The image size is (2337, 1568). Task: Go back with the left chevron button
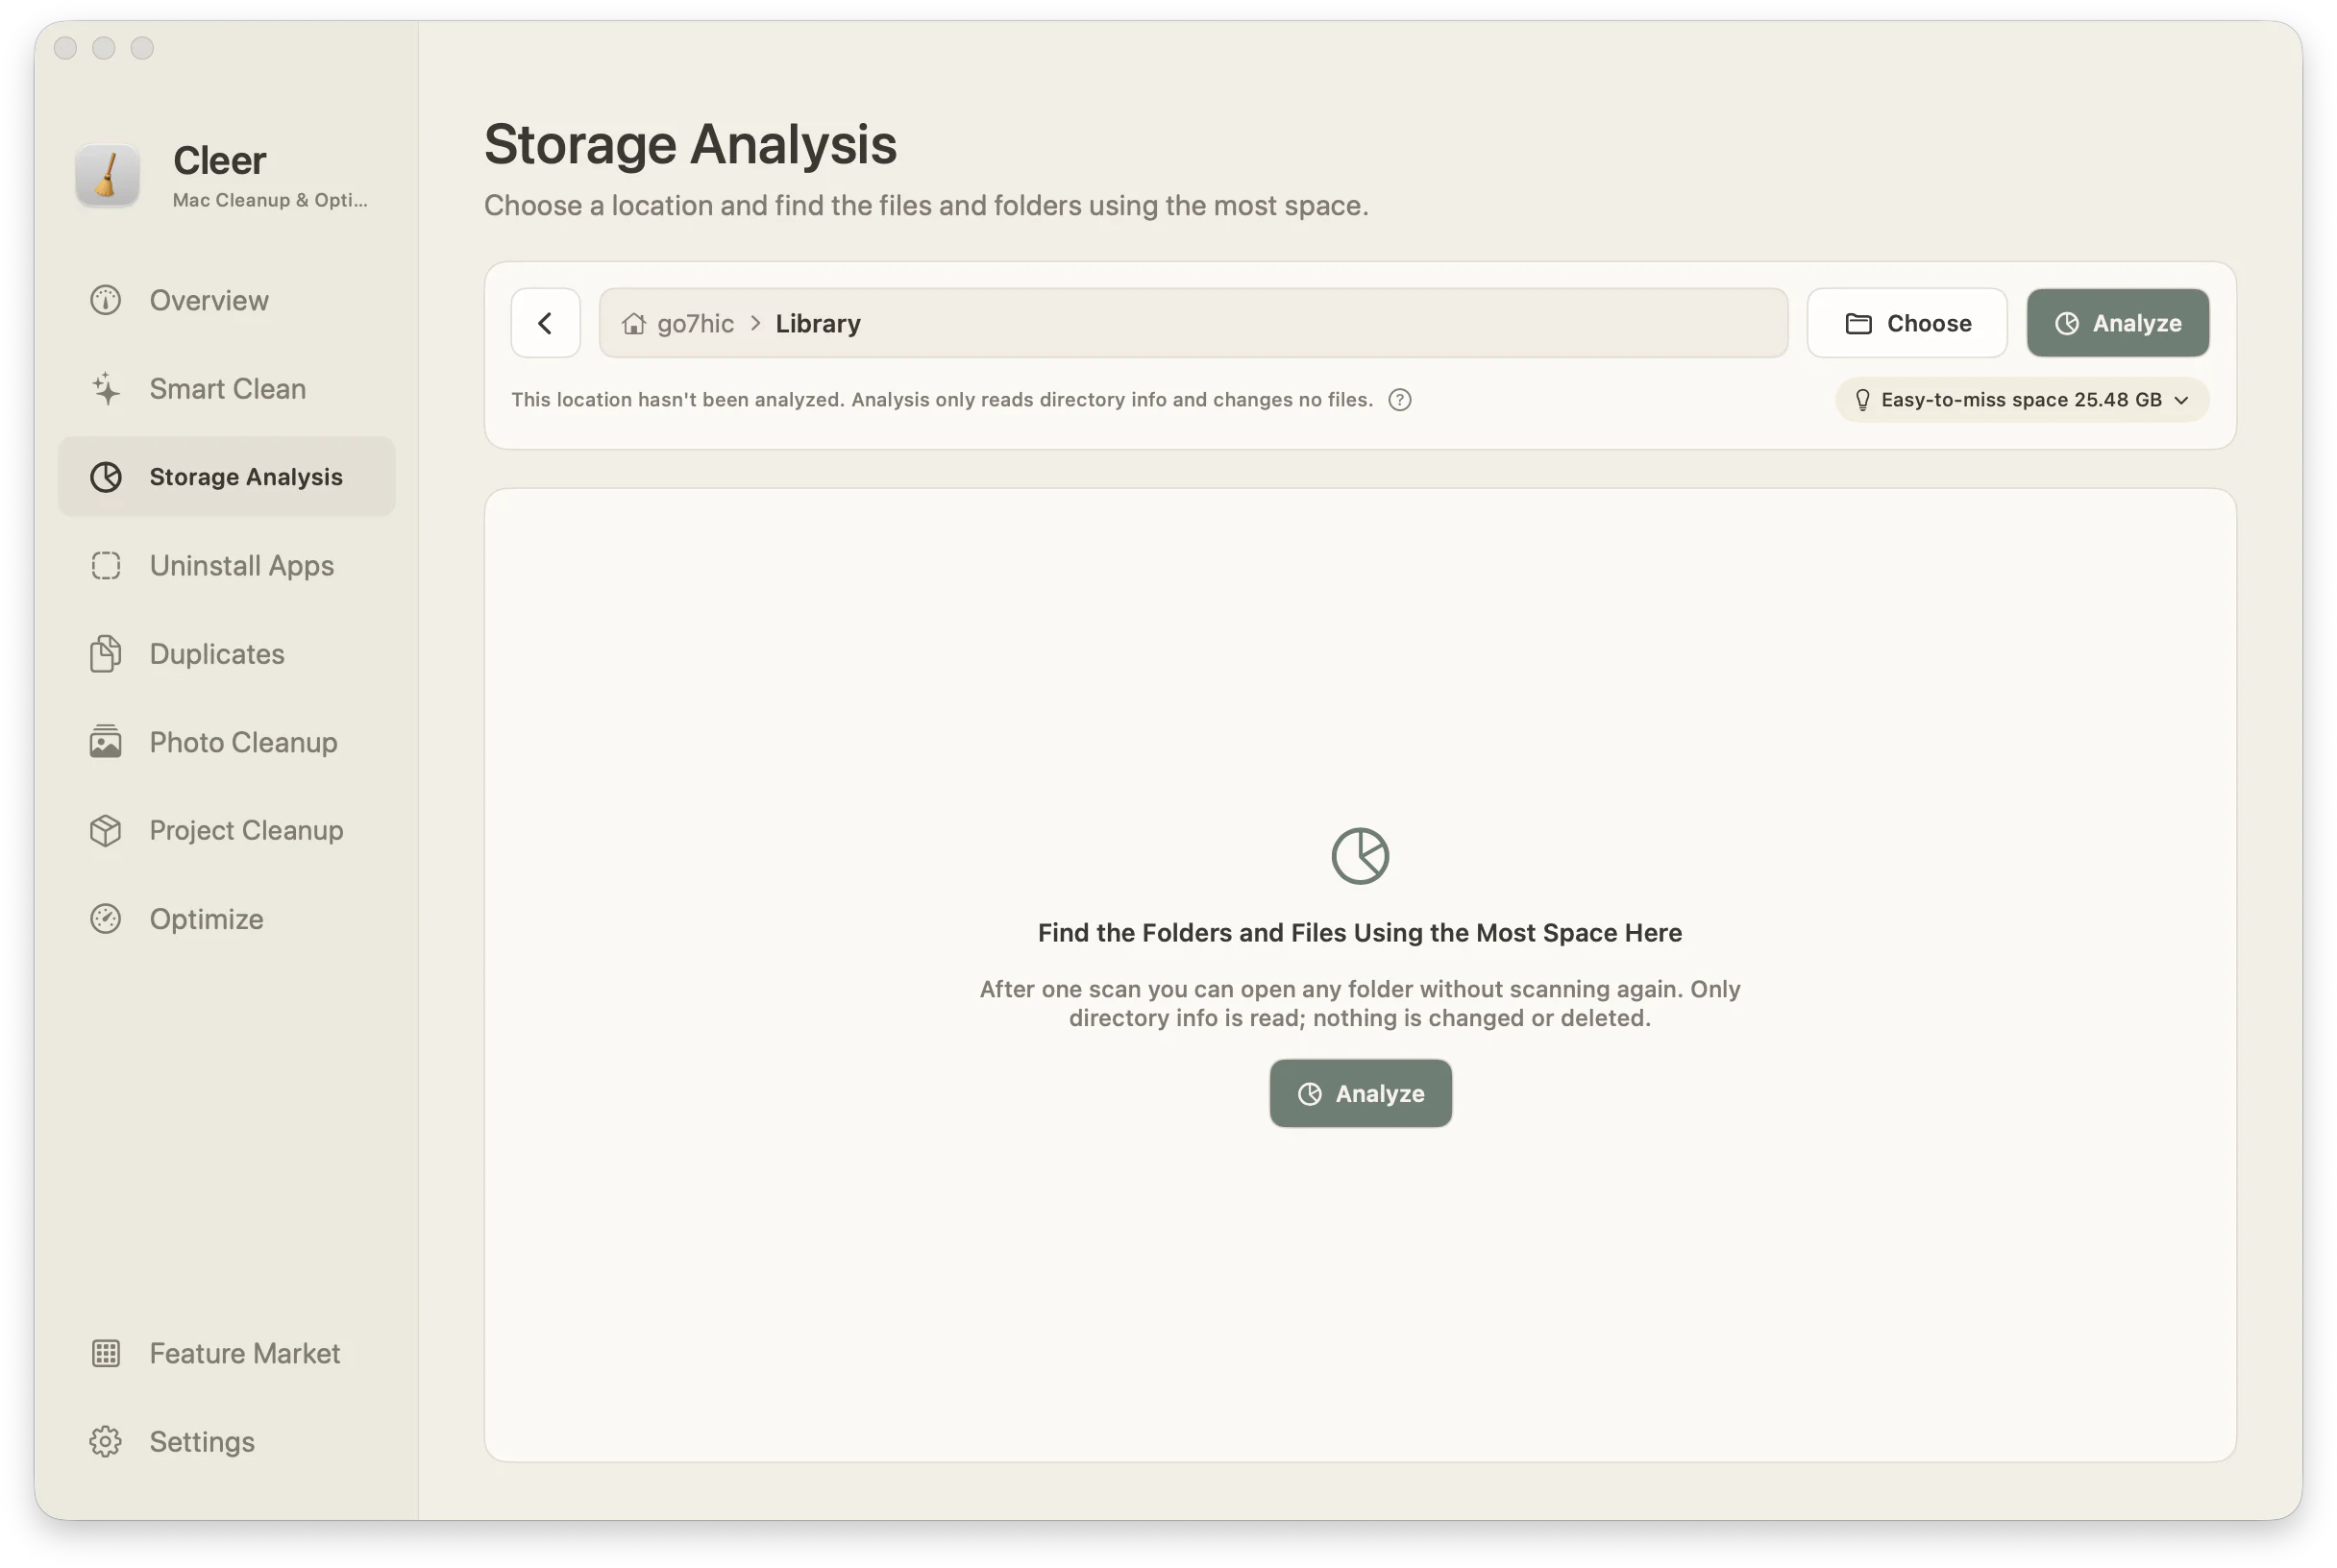pos(545,323)
